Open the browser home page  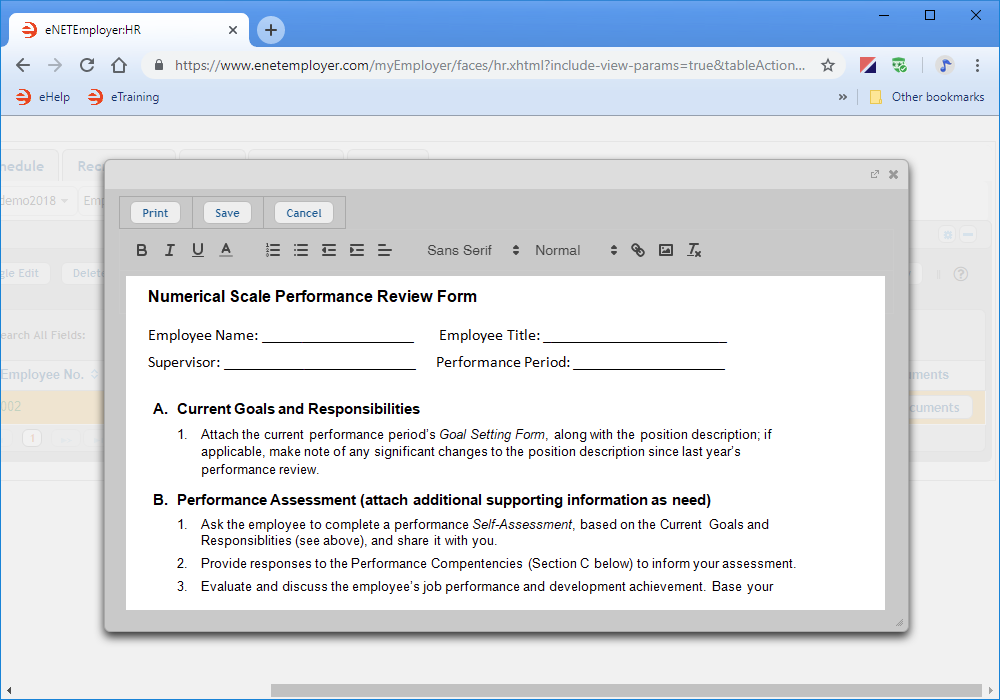coord(119,65)
